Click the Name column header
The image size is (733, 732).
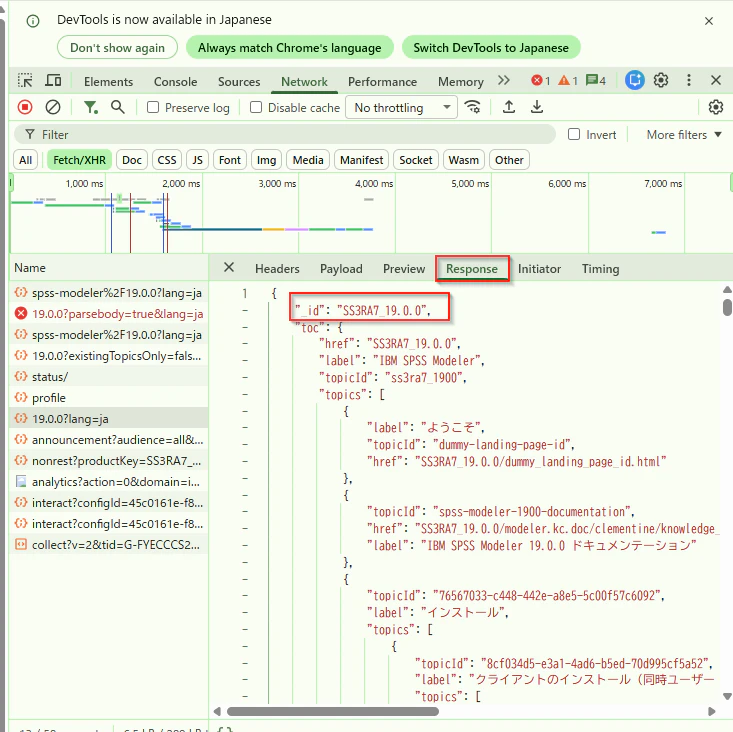tap(108, 268)
